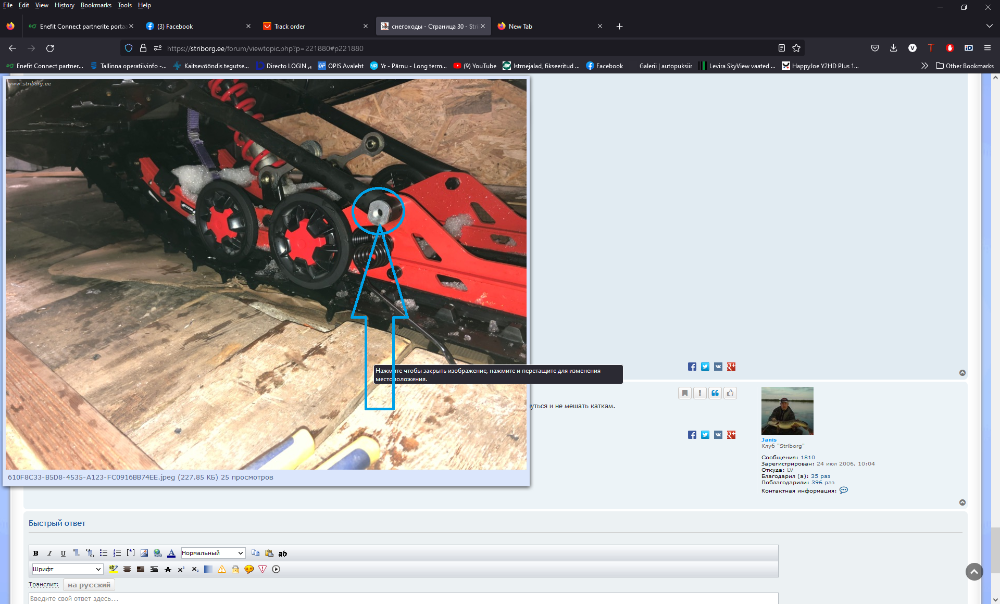
Task: Bookmark this page with the star icon
Action: [x=796, y=47]
